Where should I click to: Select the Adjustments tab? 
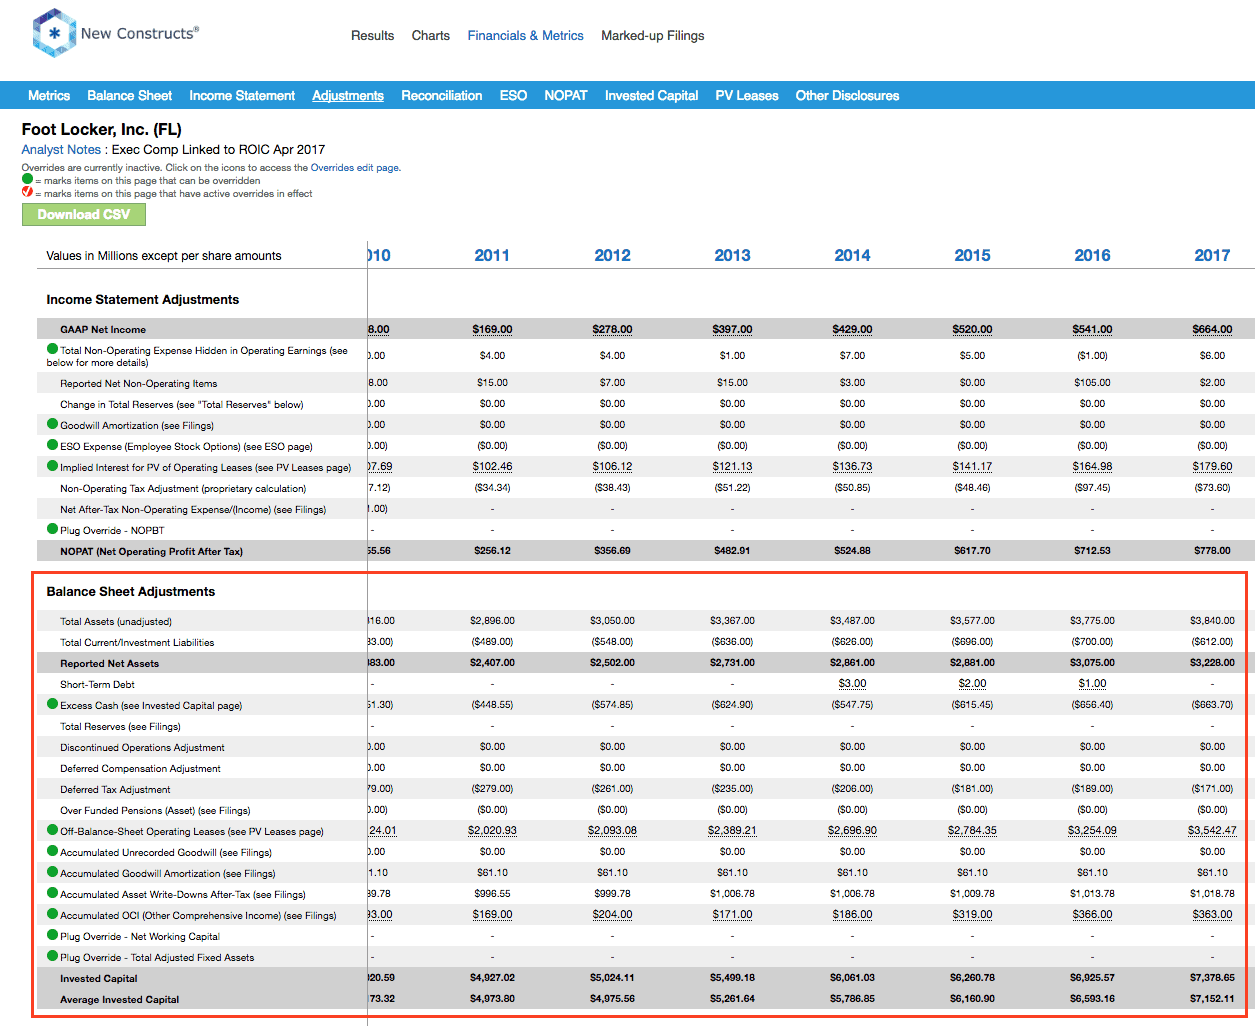[348, 95]
